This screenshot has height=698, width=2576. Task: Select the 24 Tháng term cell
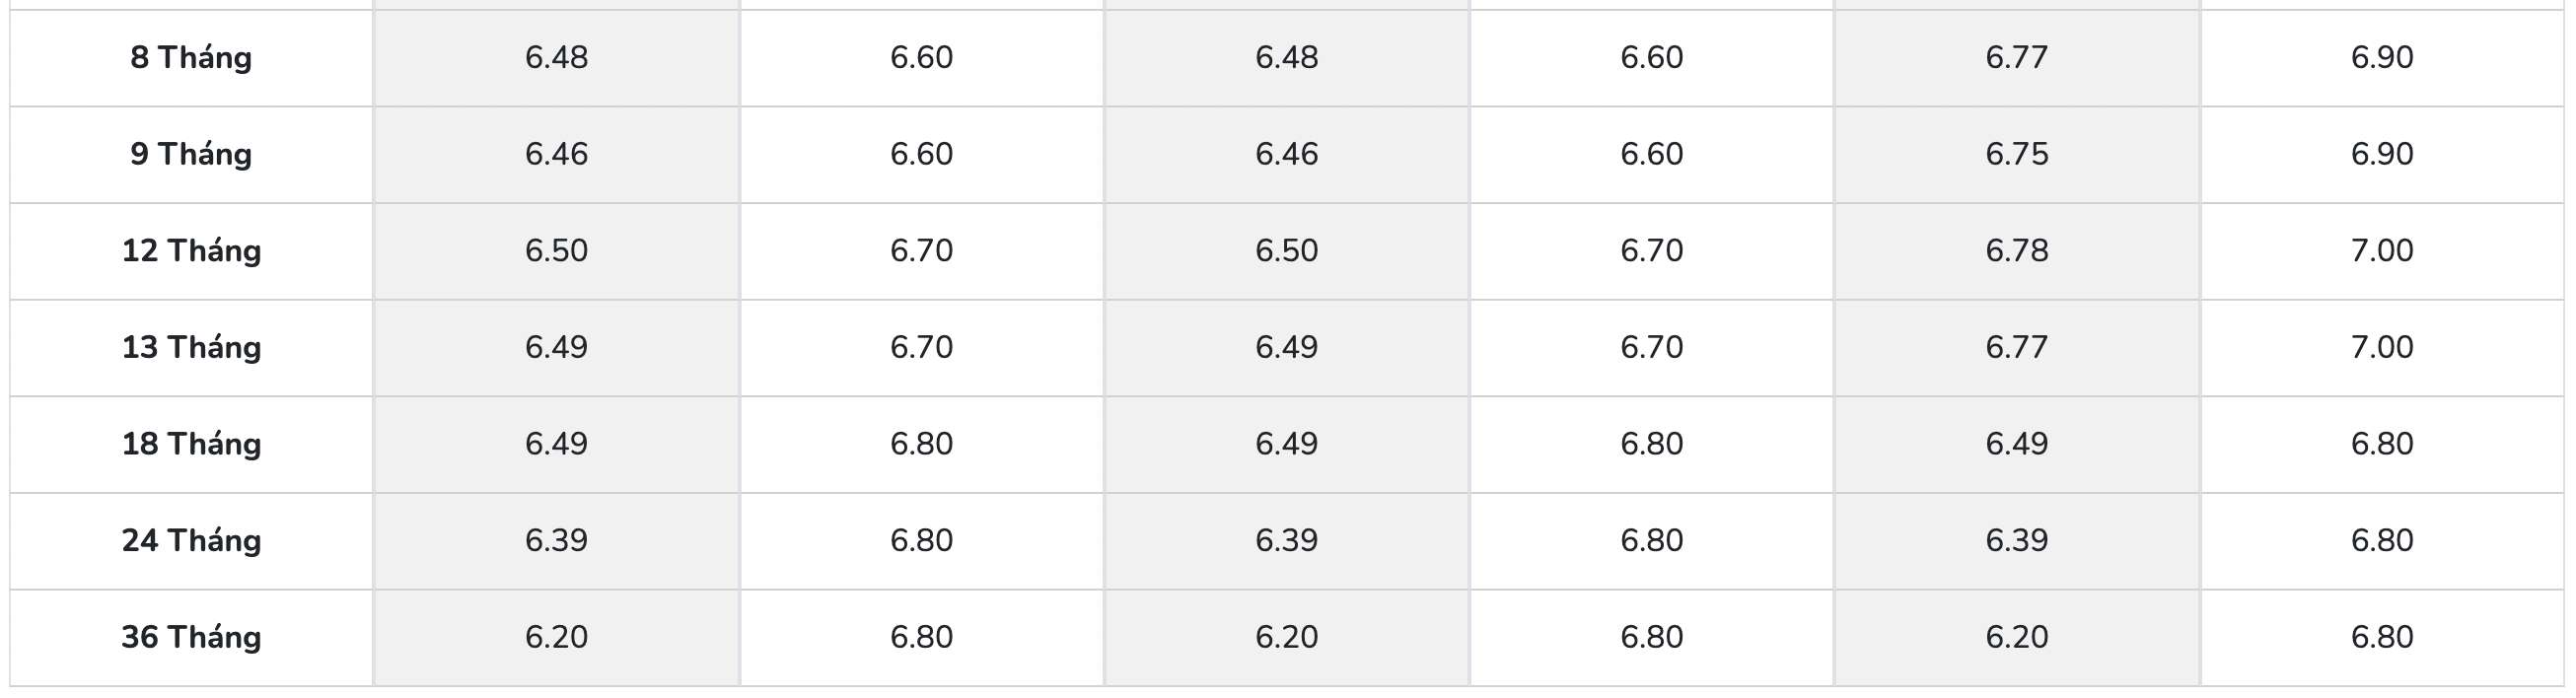(x=190, y=541)
